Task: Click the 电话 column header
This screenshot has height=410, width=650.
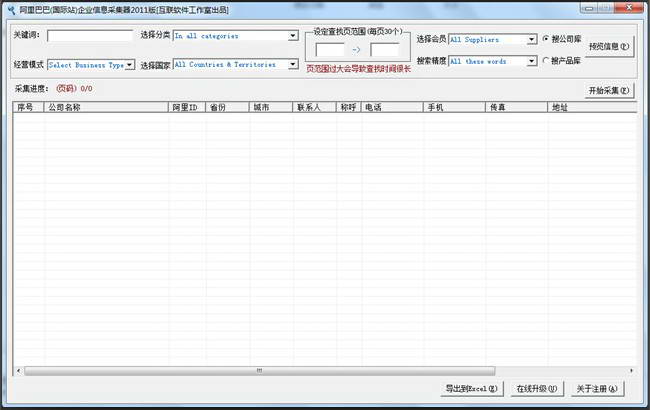Action: (x=392, y=107)
